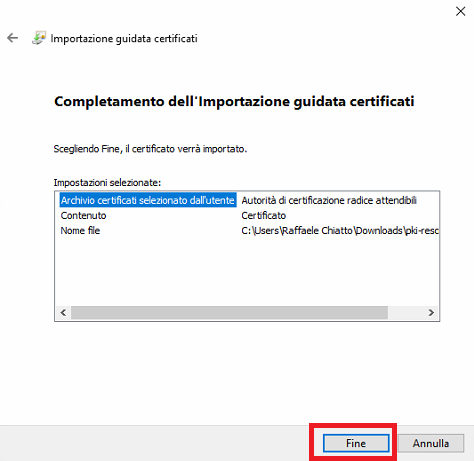Screen dimensions: 474x461
Task: Click the scrollbar track right of thumb
Action: tap(405, 313)
